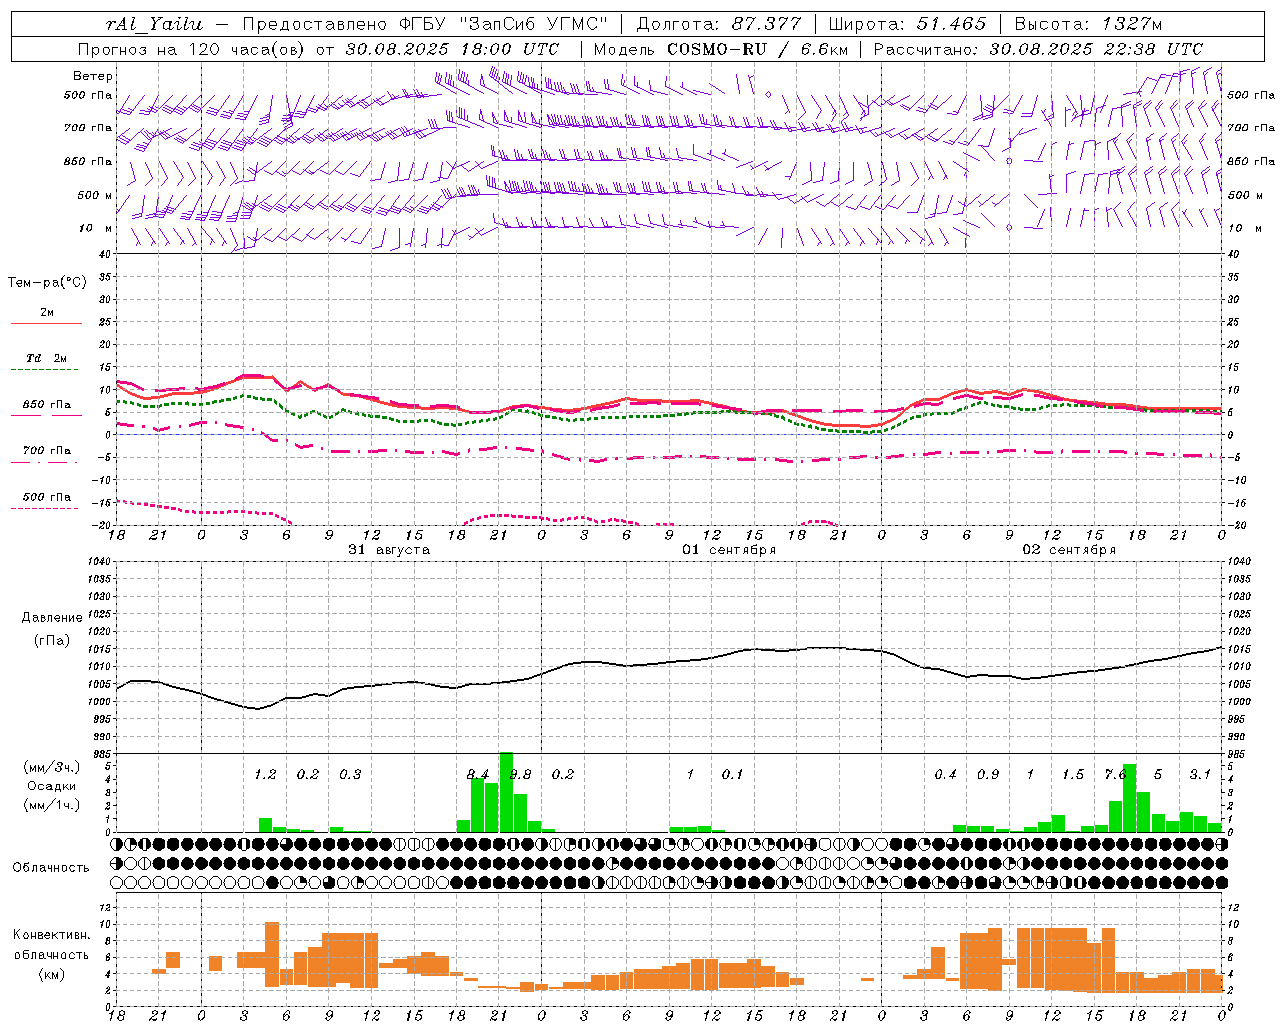Viewport: 1280px width, 1024px height.
Task: Click the Облачность cloud cover label
Action: tap(51, 868)
